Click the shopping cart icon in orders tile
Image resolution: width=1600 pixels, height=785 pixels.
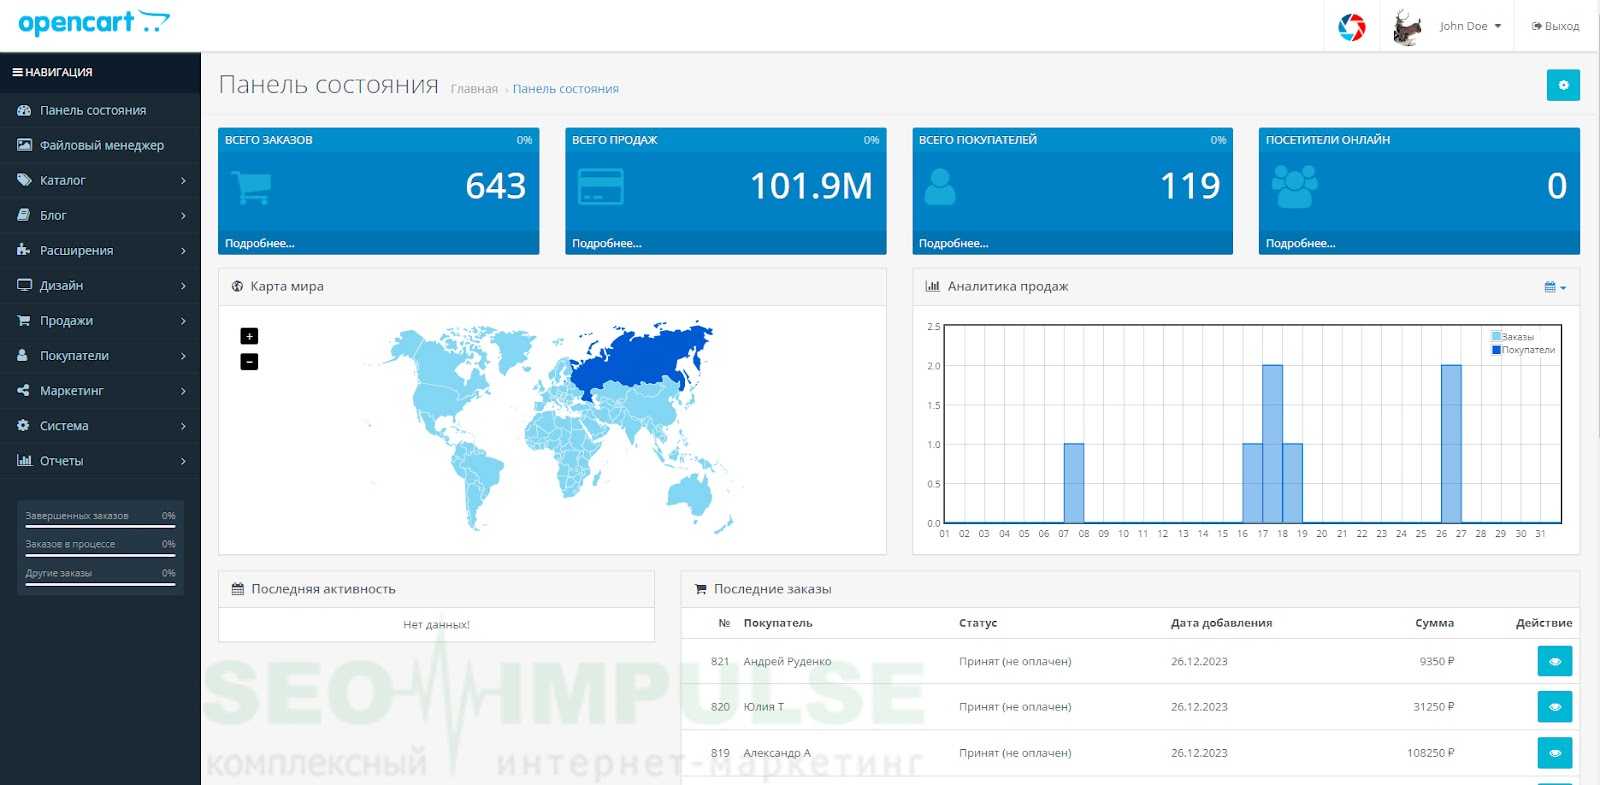click(251, 187)
